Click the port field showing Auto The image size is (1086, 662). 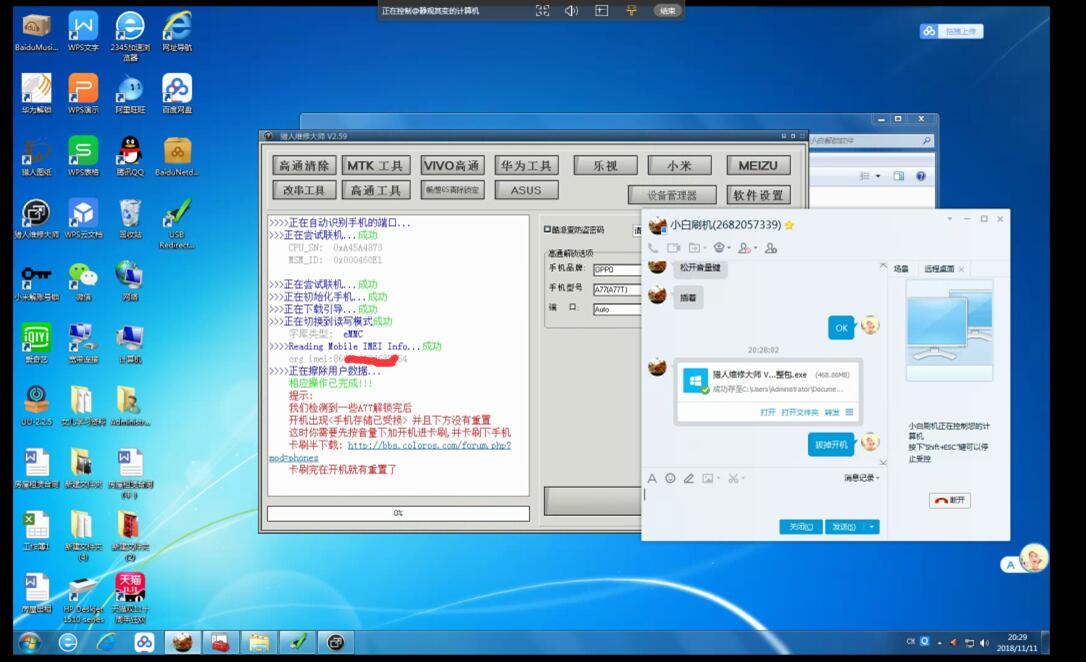pos(617,310)
